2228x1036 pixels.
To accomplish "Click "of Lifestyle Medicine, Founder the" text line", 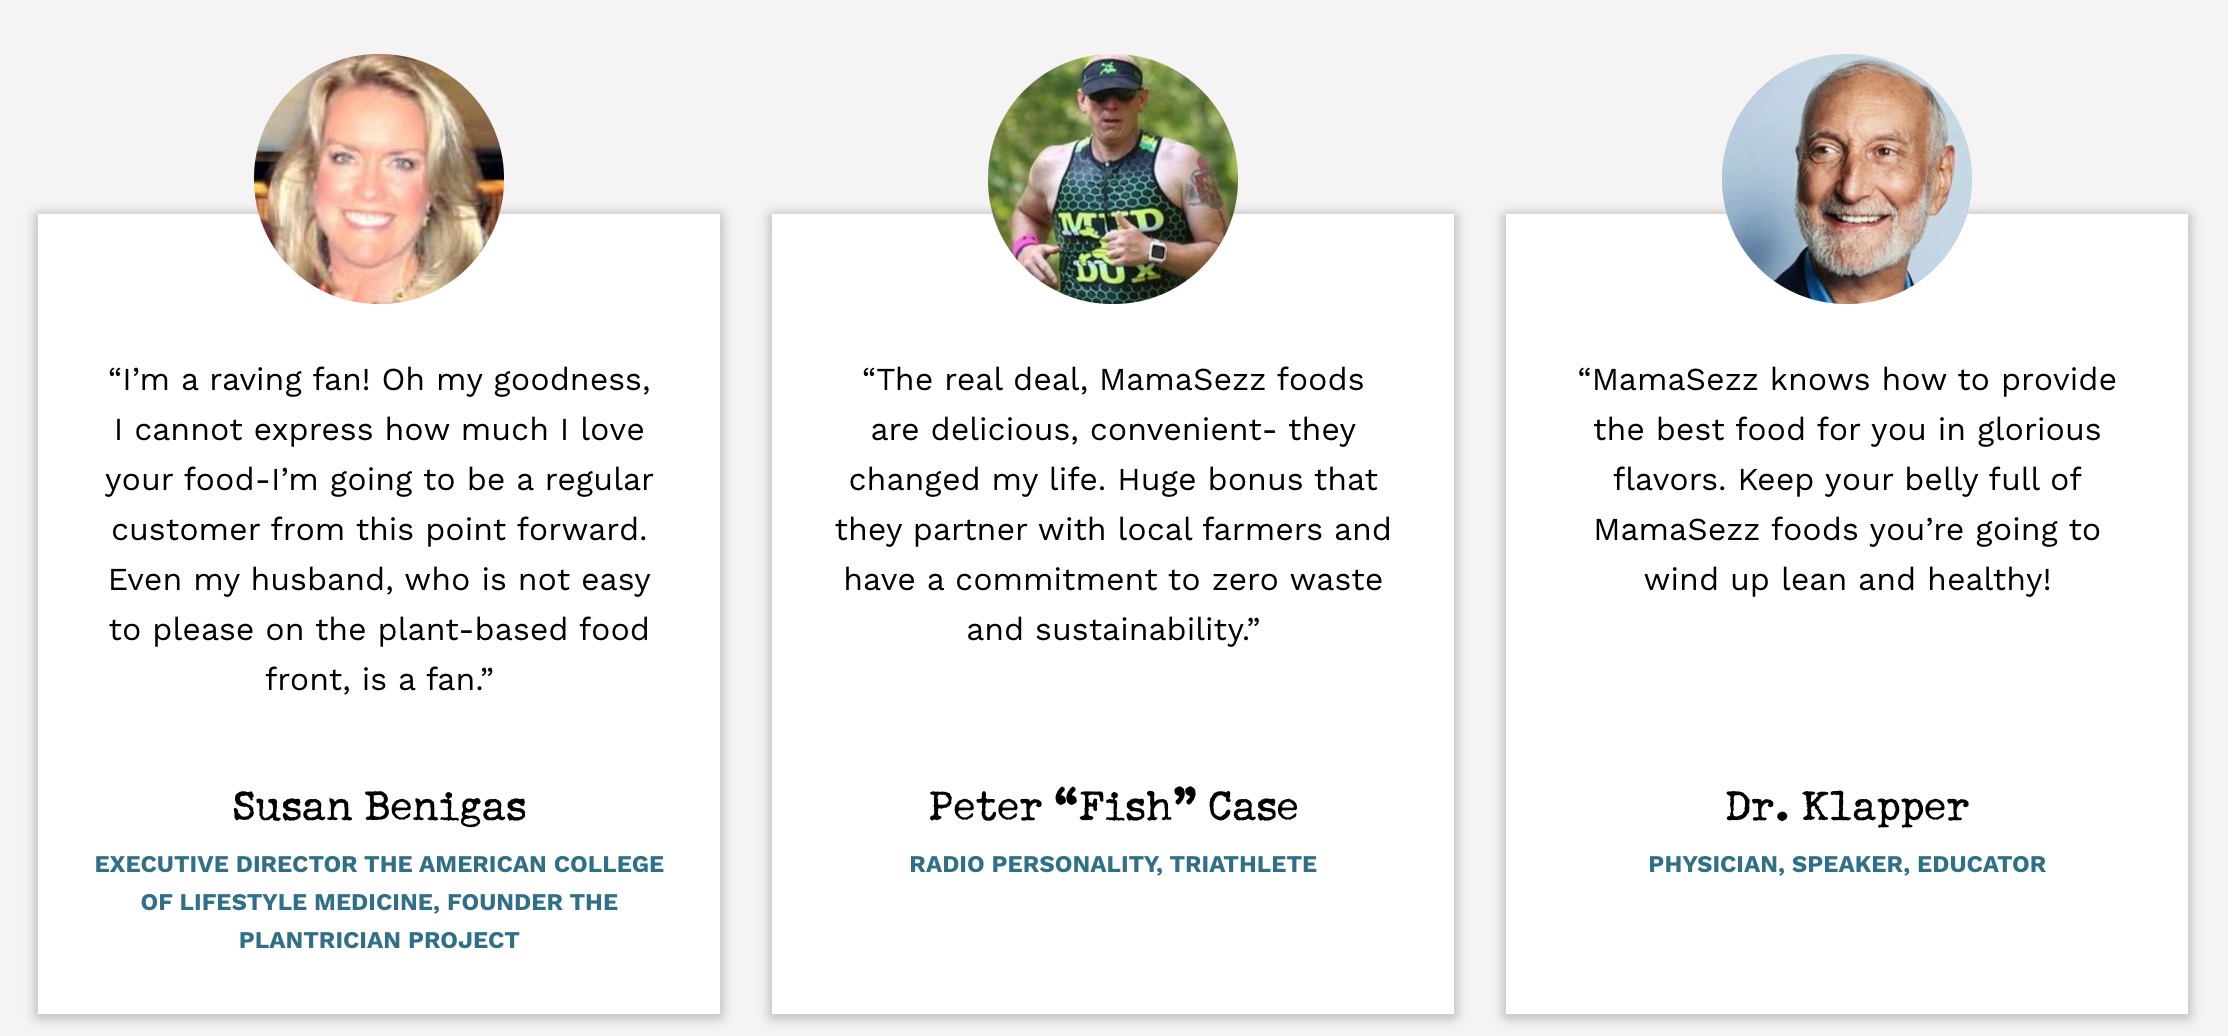I will coord(379,902).
